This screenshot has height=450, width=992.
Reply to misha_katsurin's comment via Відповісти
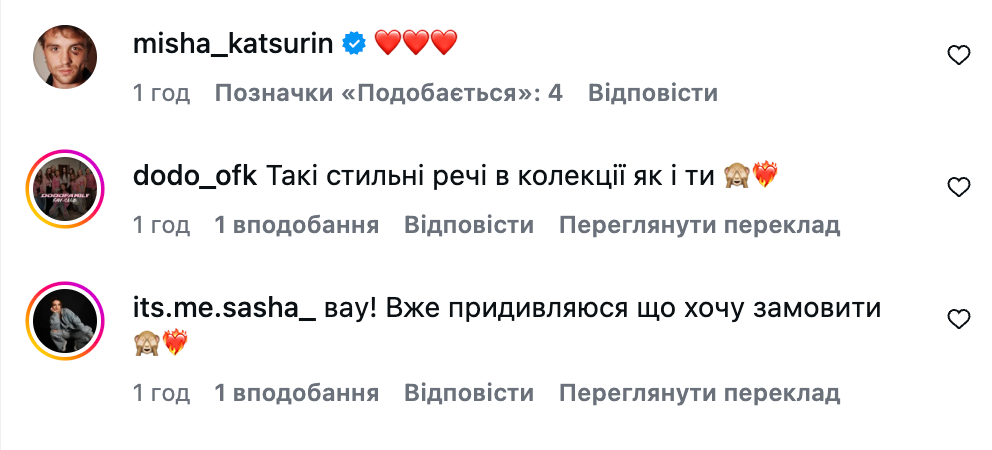653,94
